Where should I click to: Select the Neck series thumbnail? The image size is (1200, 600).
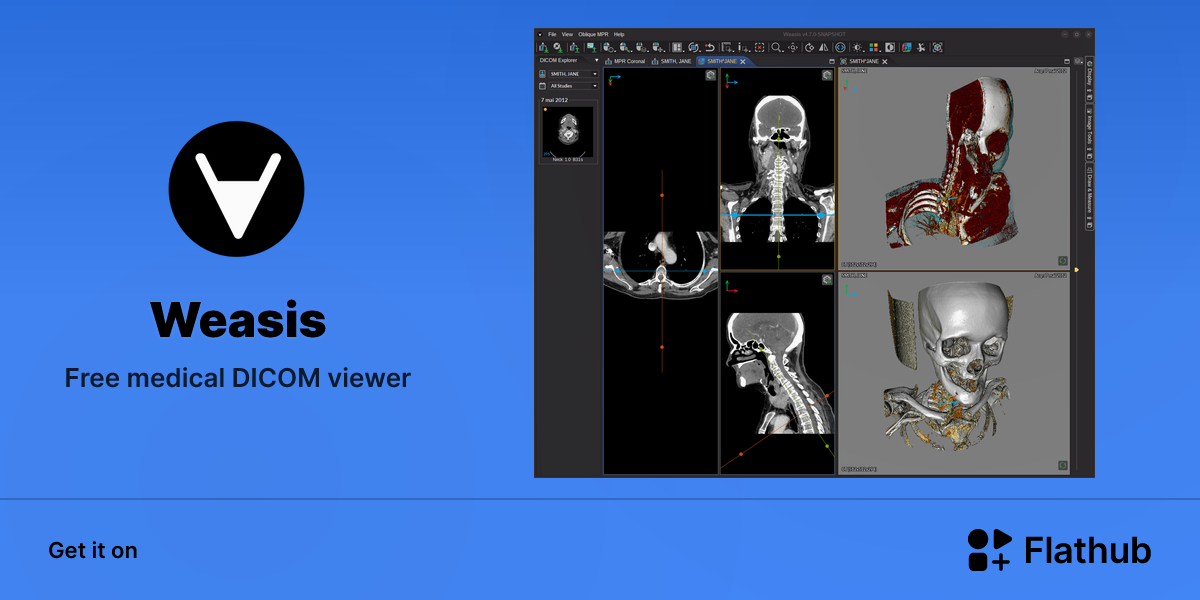point(568,131)
